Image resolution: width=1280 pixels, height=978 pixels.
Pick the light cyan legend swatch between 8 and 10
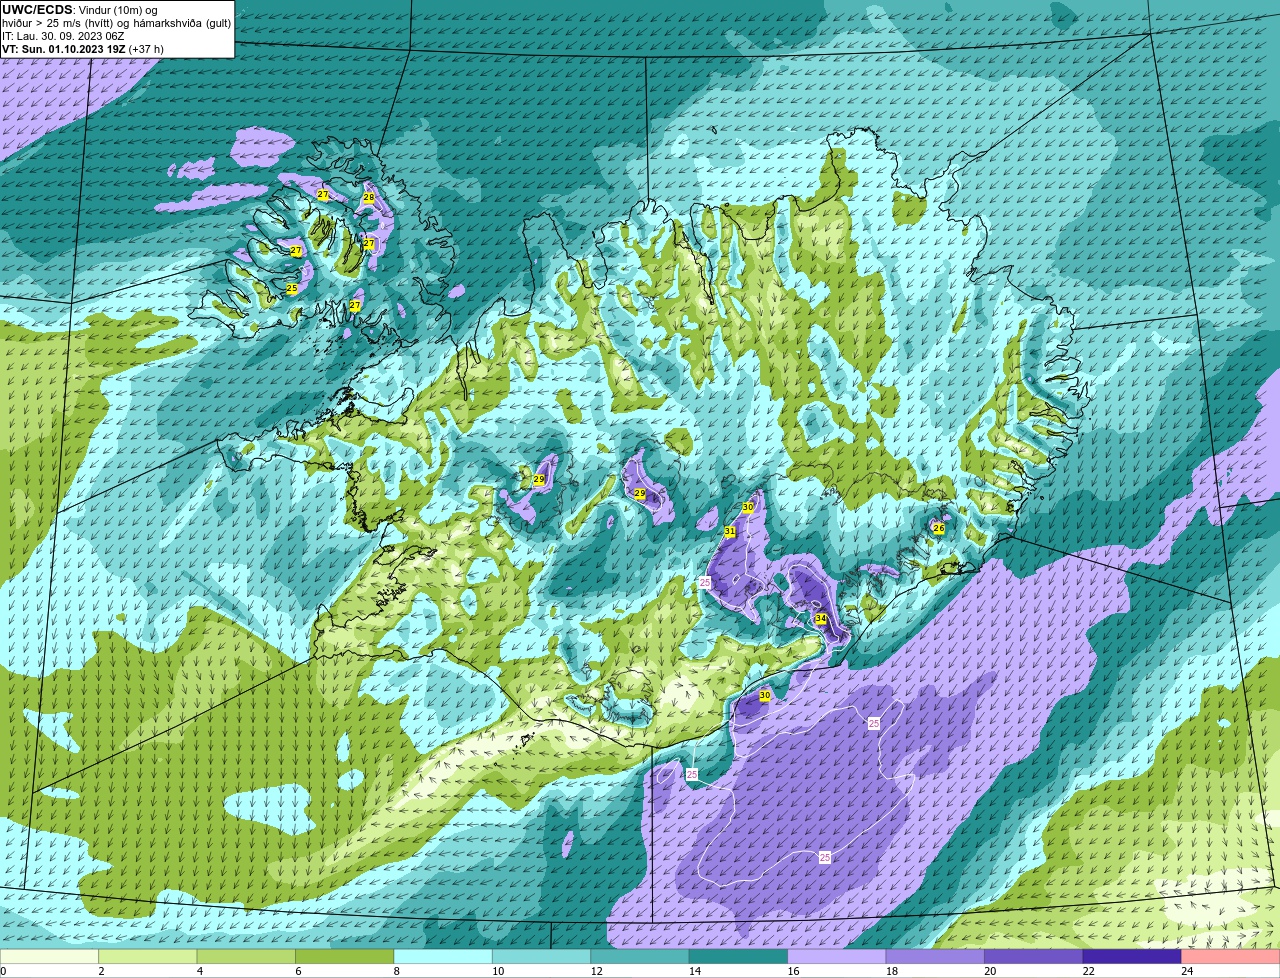point(443,956)
